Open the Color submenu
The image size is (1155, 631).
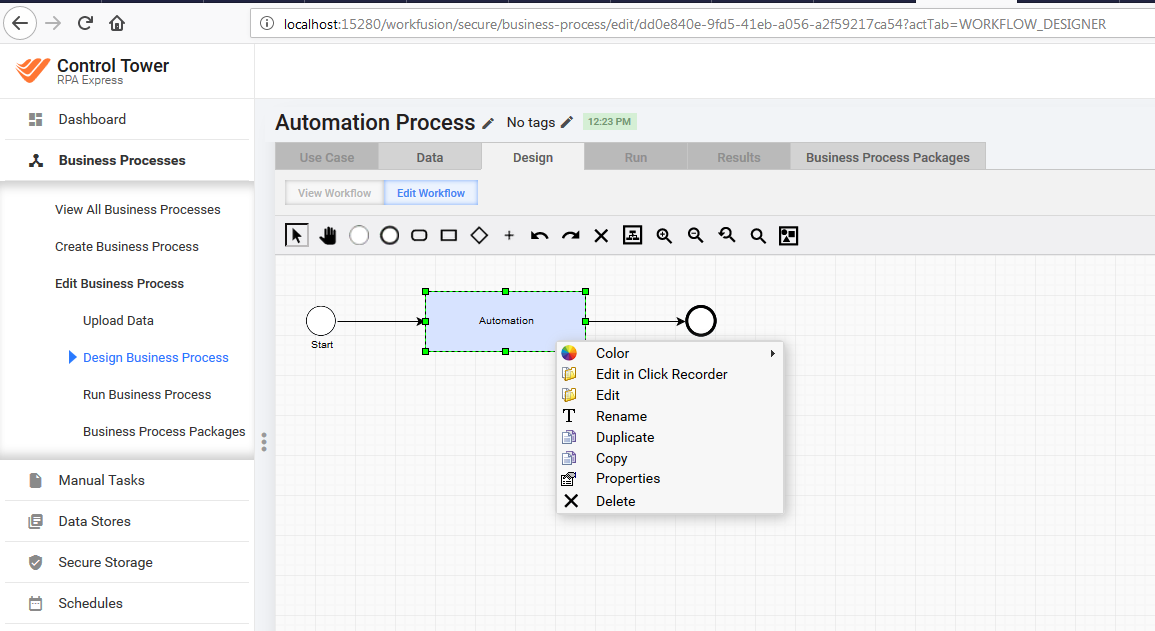click(670, 353)
